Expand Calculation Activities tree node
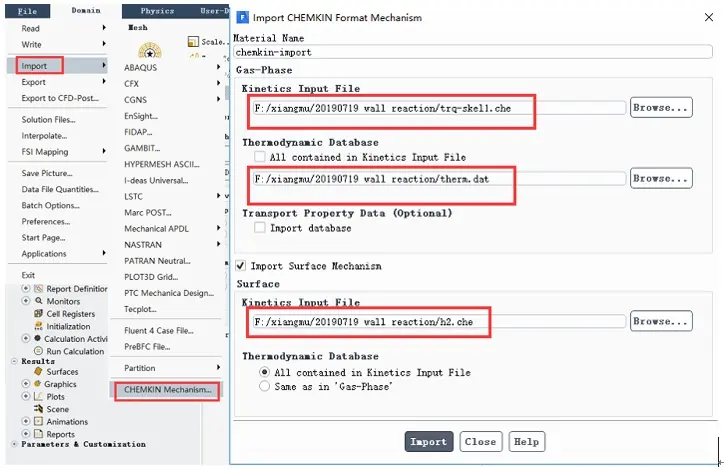 [26, 338]
